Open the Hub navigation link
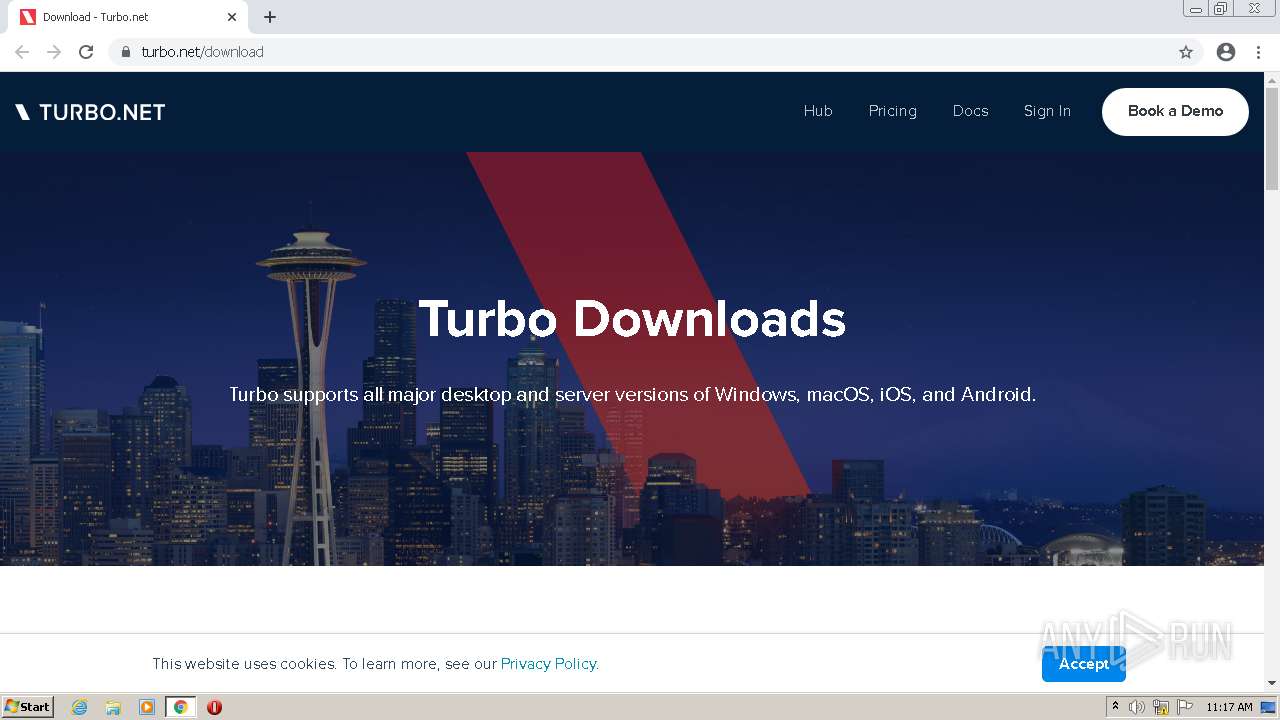 (x=818, y=111)
